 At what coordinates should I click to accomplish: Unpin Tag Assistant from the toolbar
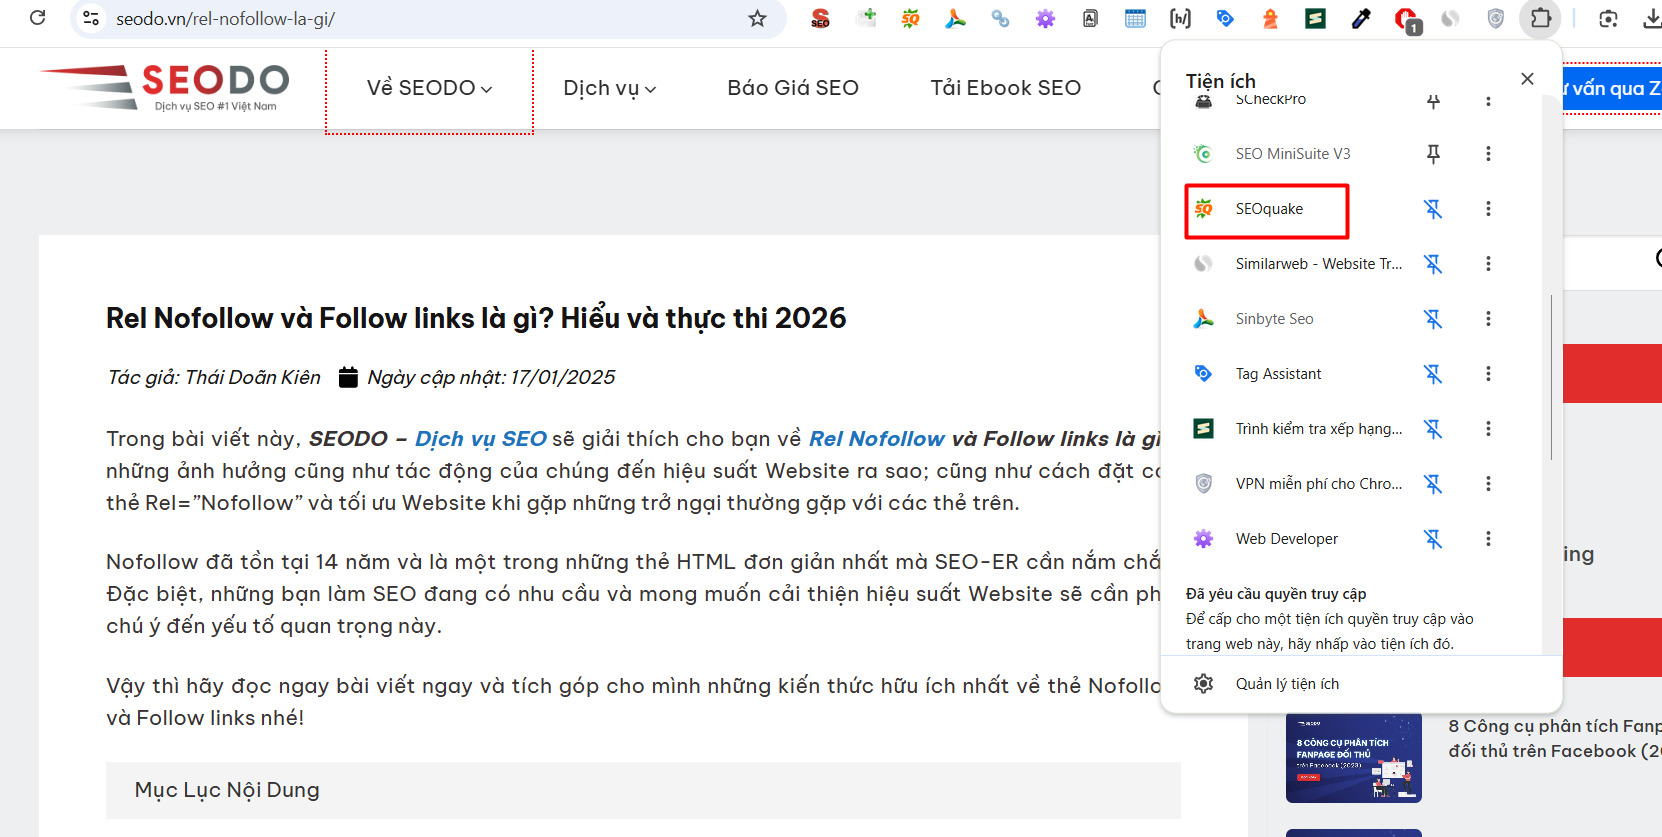coord(1433,374)
